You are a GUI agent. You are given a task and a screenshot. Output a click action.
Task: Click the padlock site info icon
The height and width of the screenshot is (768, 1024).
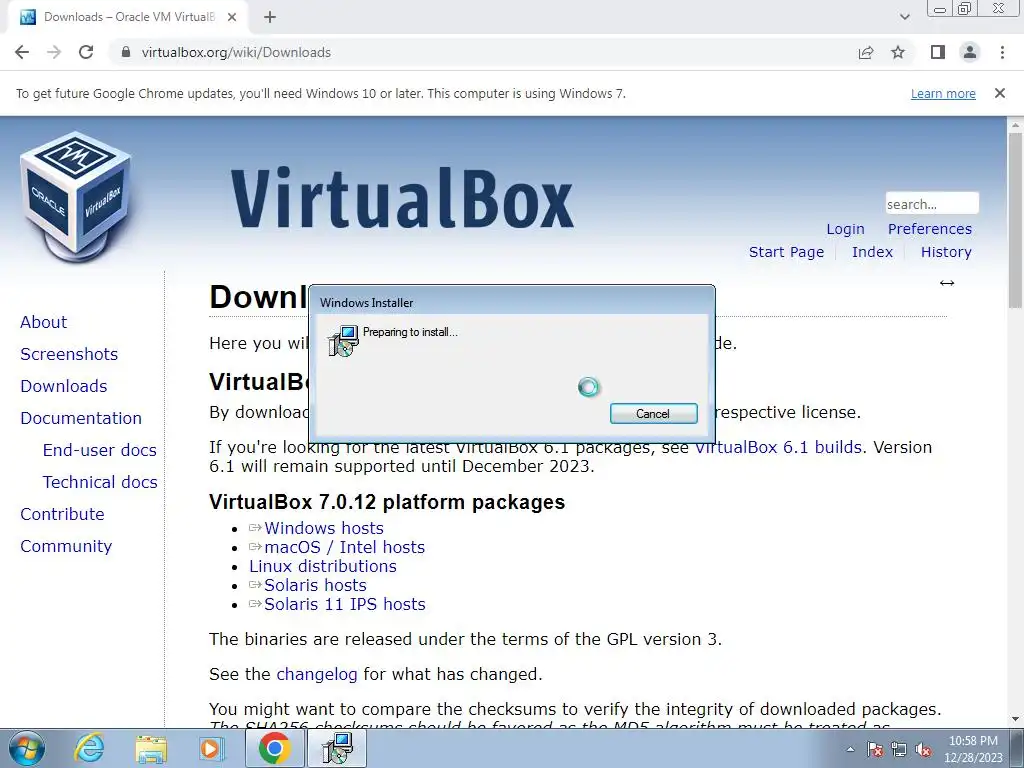coord(127,52)
